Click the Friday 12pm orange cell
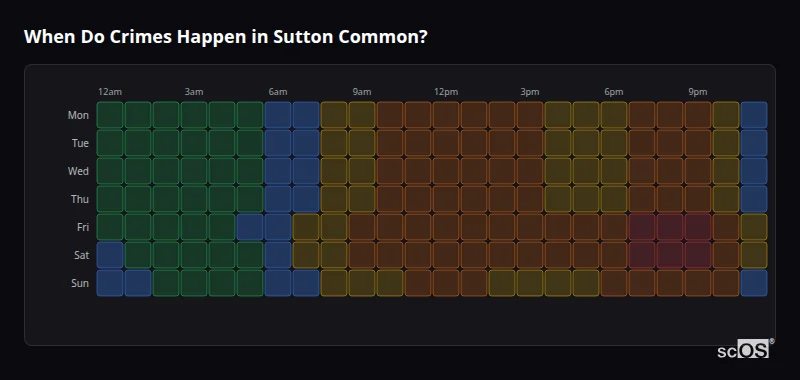Image resolution: width=800 pixels, height=380 pixels. tap(446, 226)
